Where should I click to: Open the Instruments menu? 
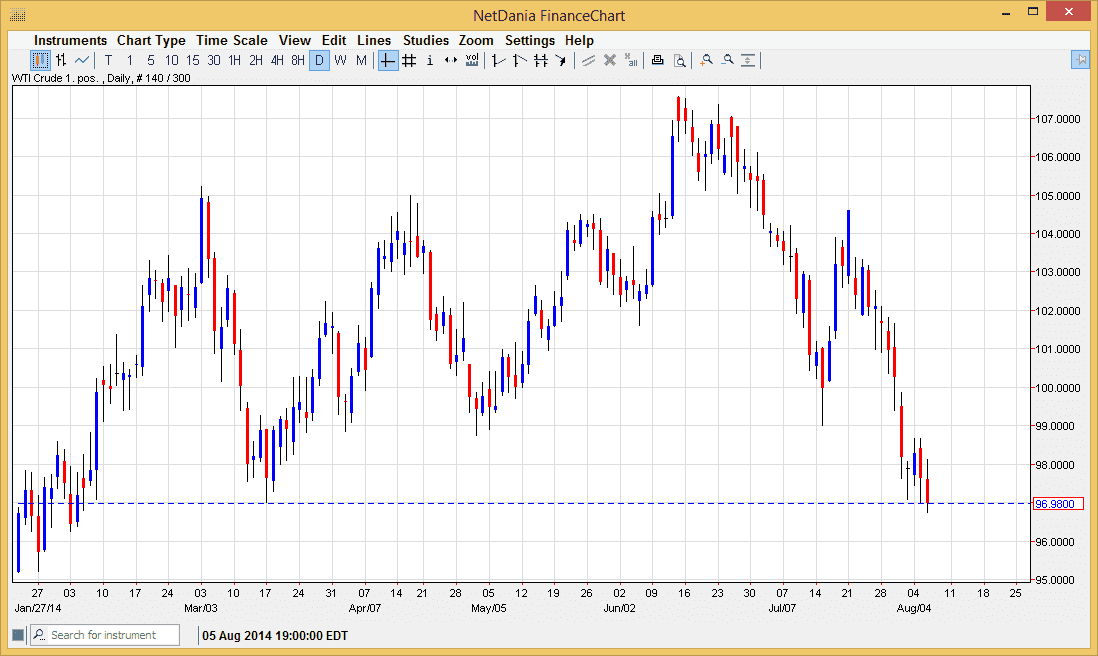coord(70,40)
